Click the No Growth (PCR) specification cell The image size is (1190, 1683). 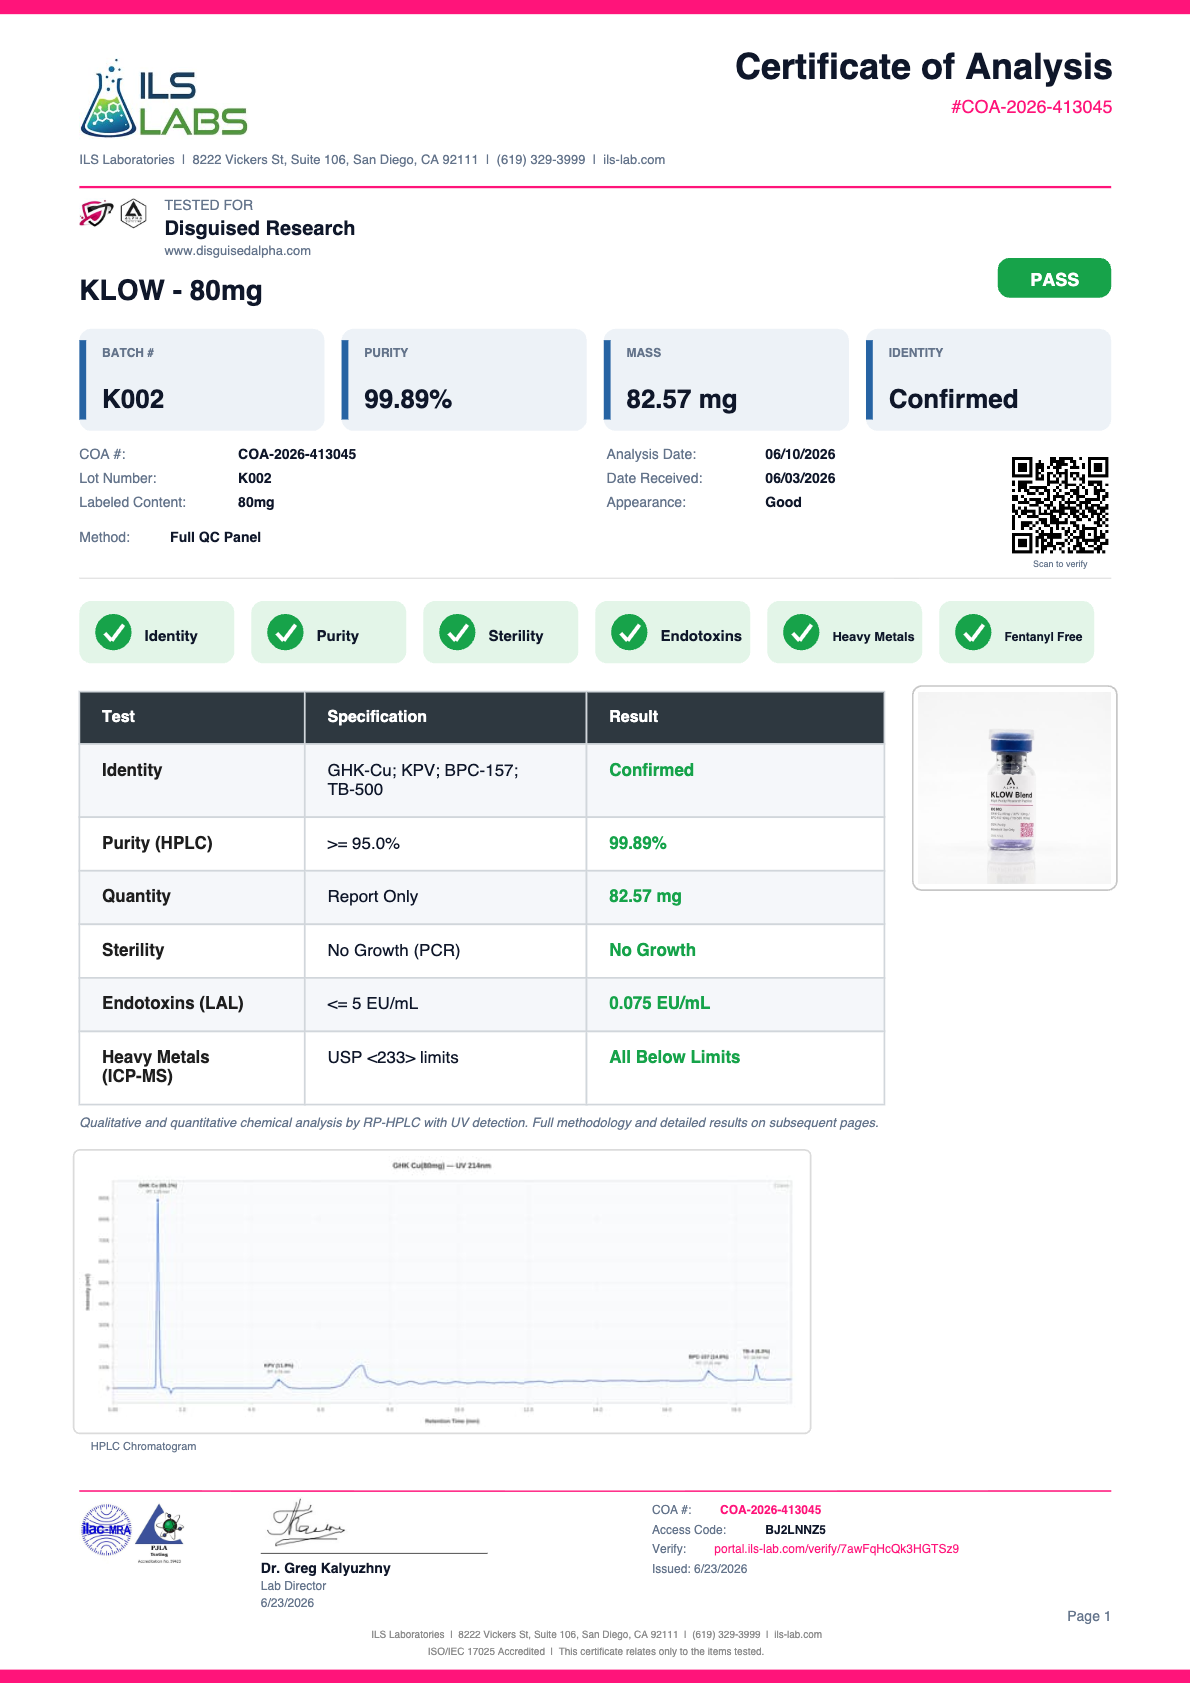[445, 951]
